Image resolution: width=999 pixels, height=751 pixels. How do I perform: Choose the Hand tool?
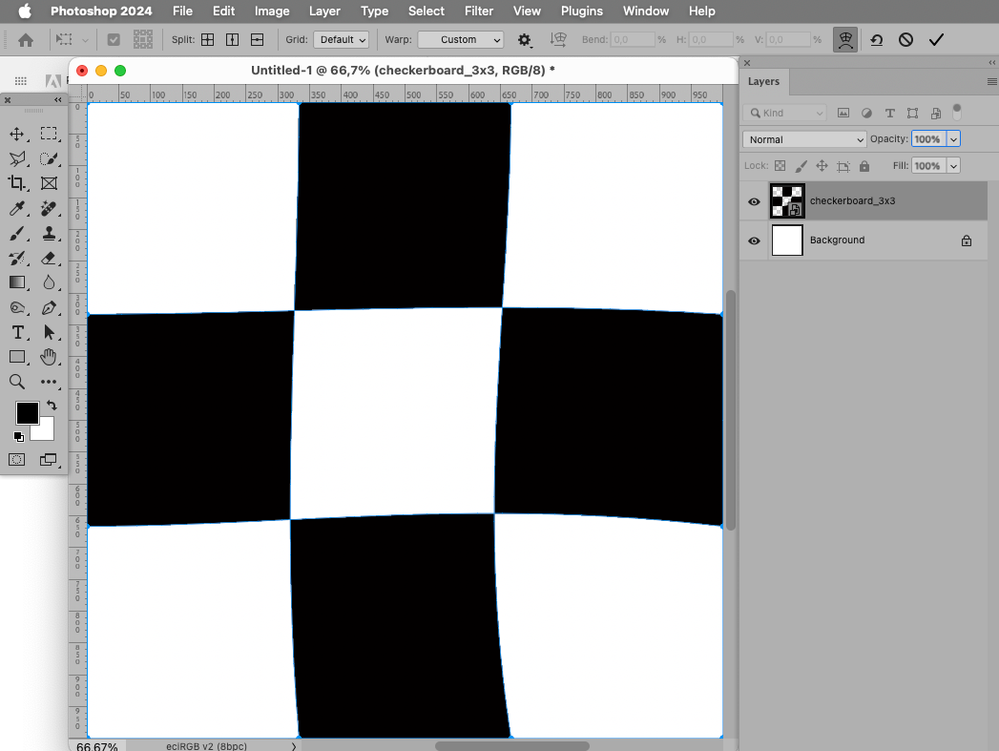tap(49, 357)
